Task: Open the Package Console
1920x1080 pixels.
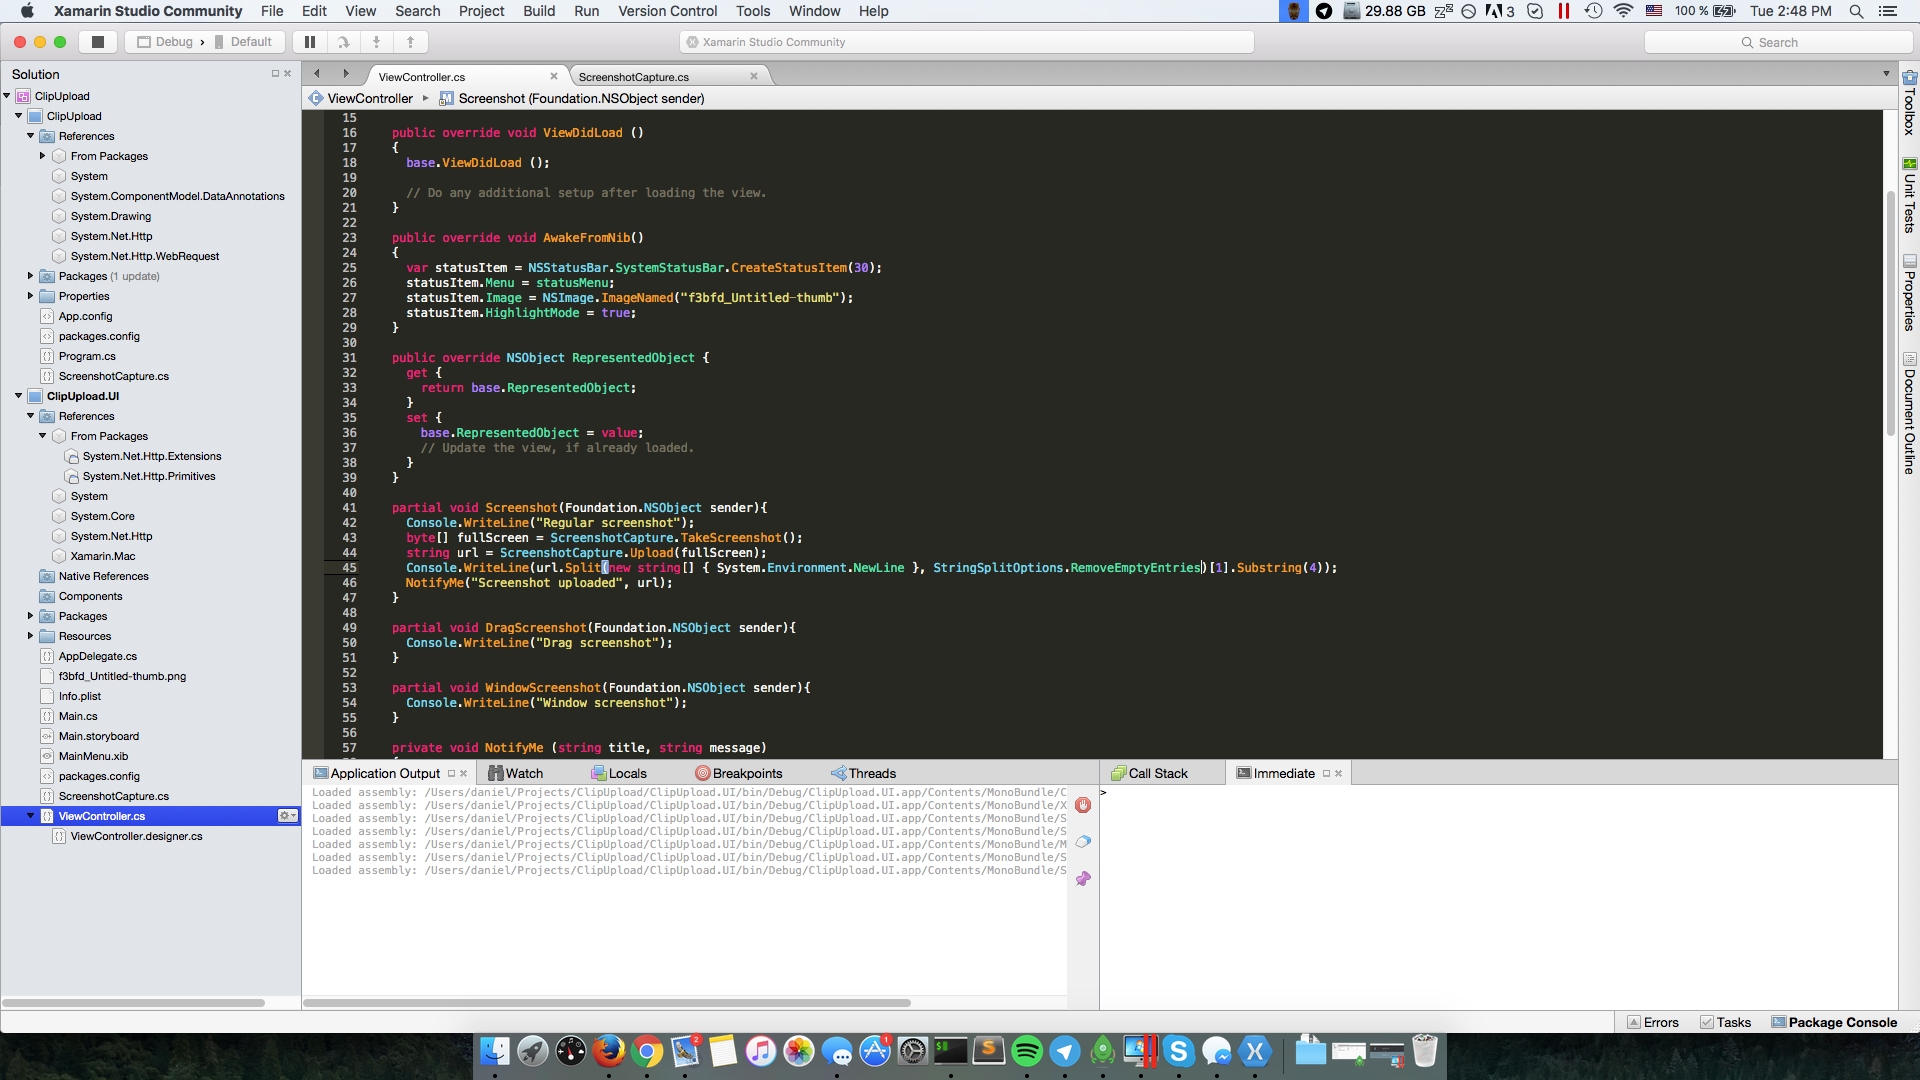Action: pyautogui.click(x=1834, y=1022)
